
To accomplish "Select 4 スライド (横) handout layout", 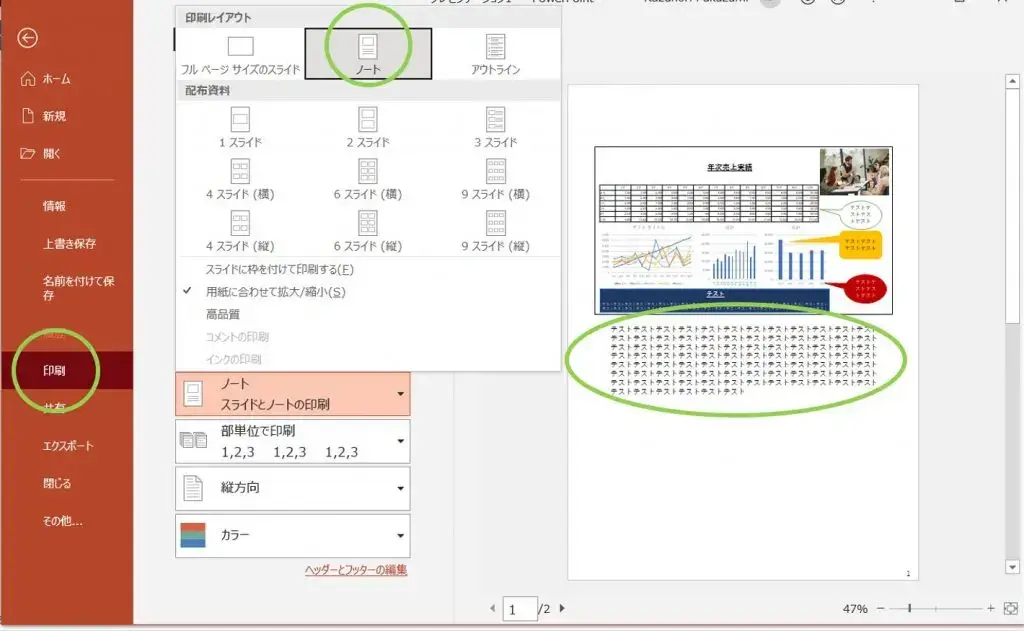I will (240, 180).
